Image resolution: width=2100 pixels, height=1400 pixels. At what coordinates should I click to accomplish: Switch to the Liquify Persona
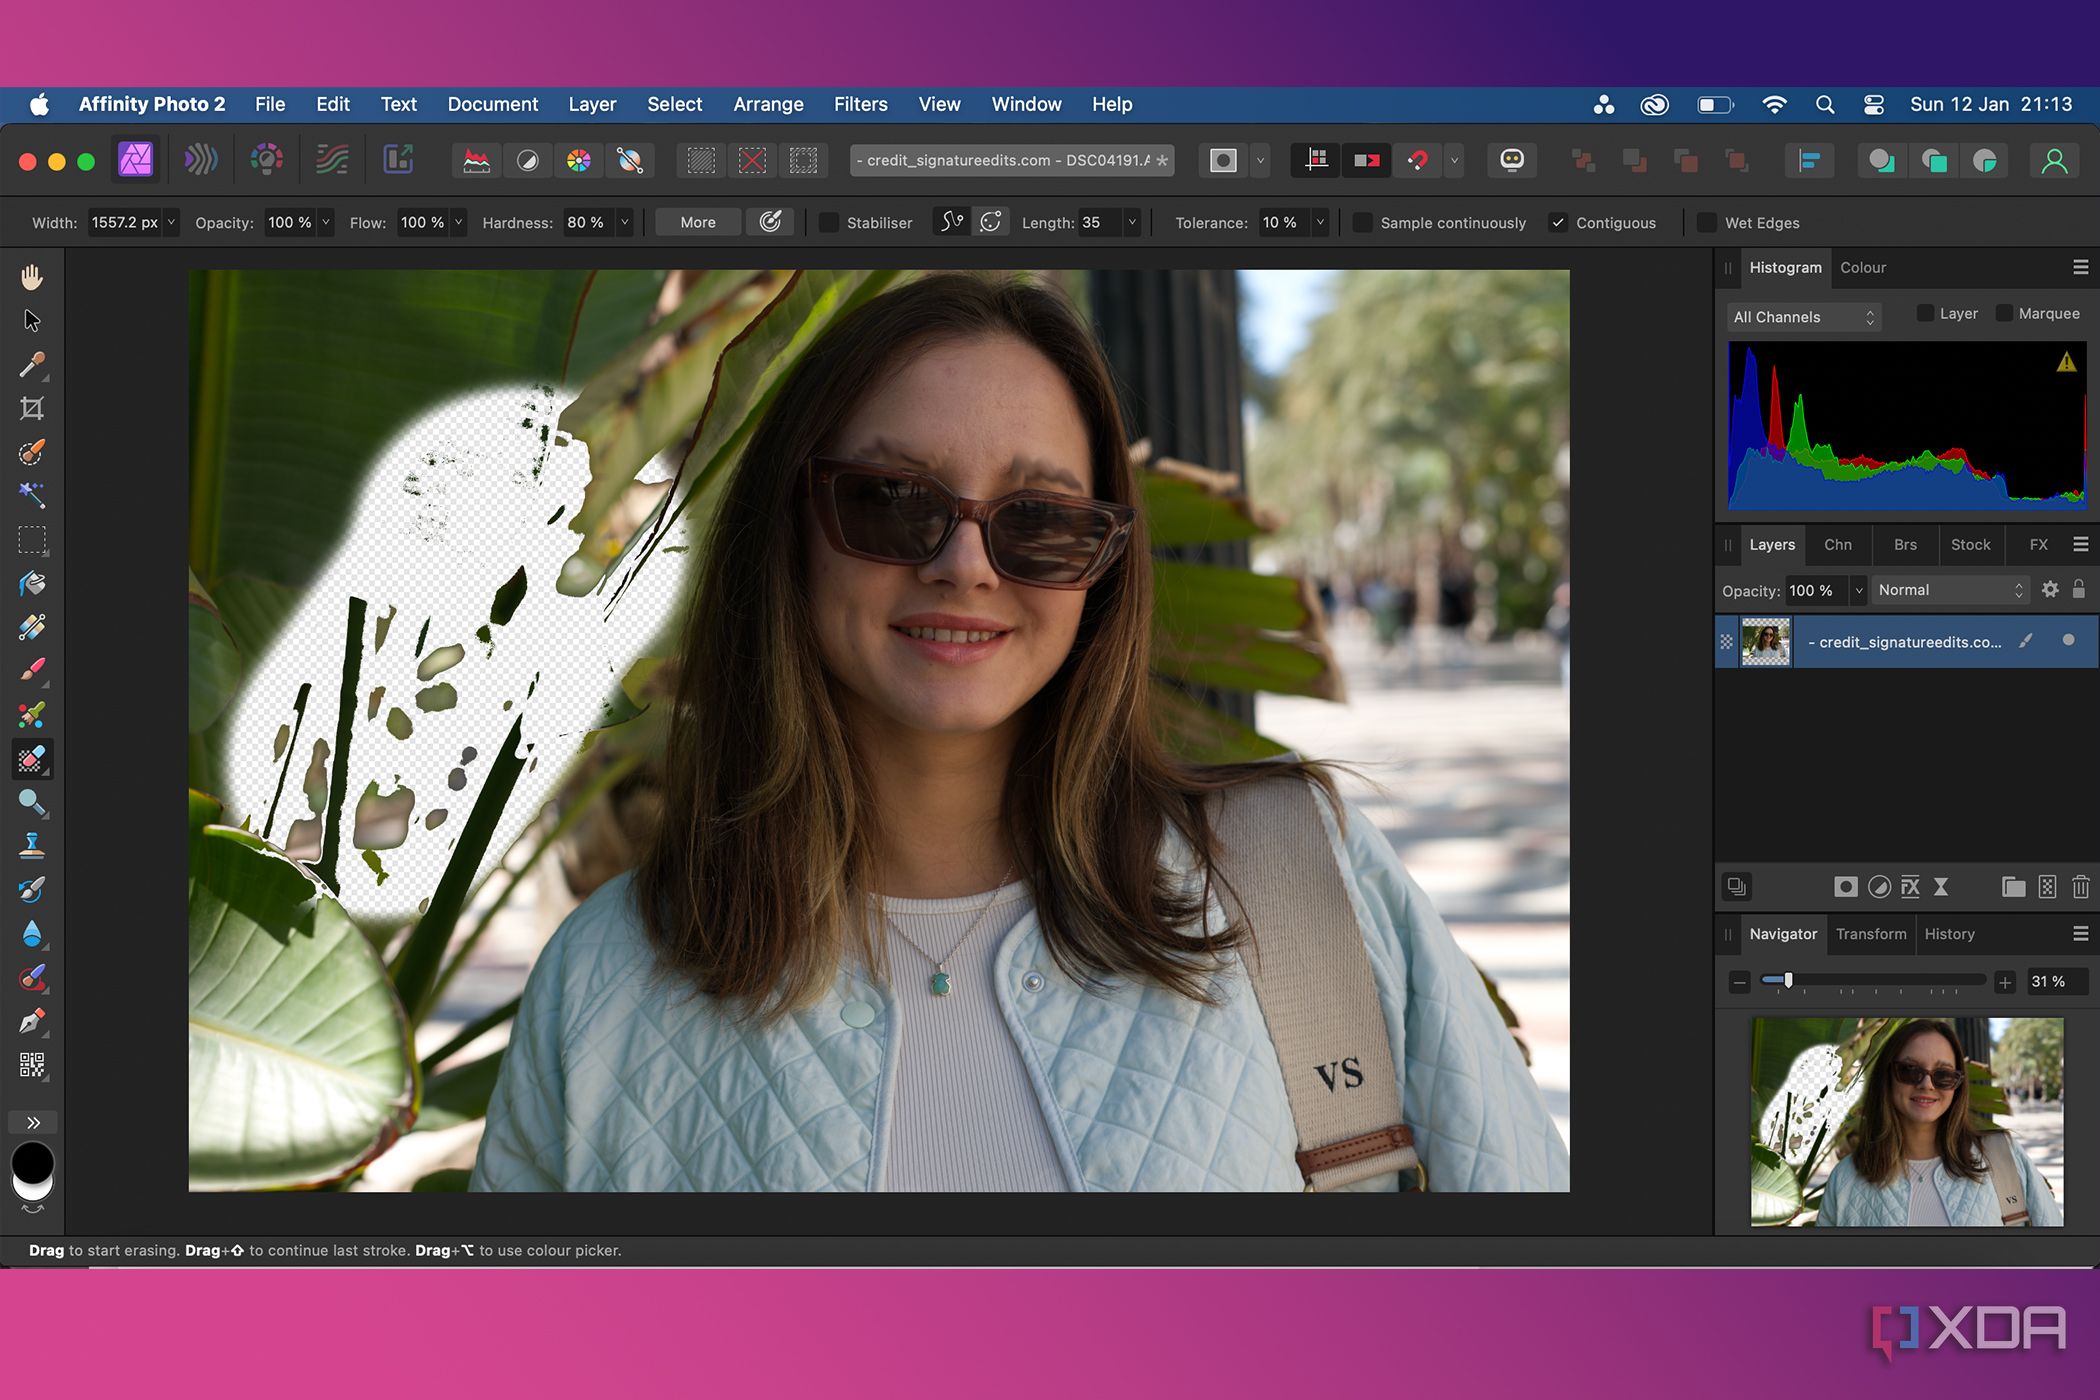tap(201, 160)
